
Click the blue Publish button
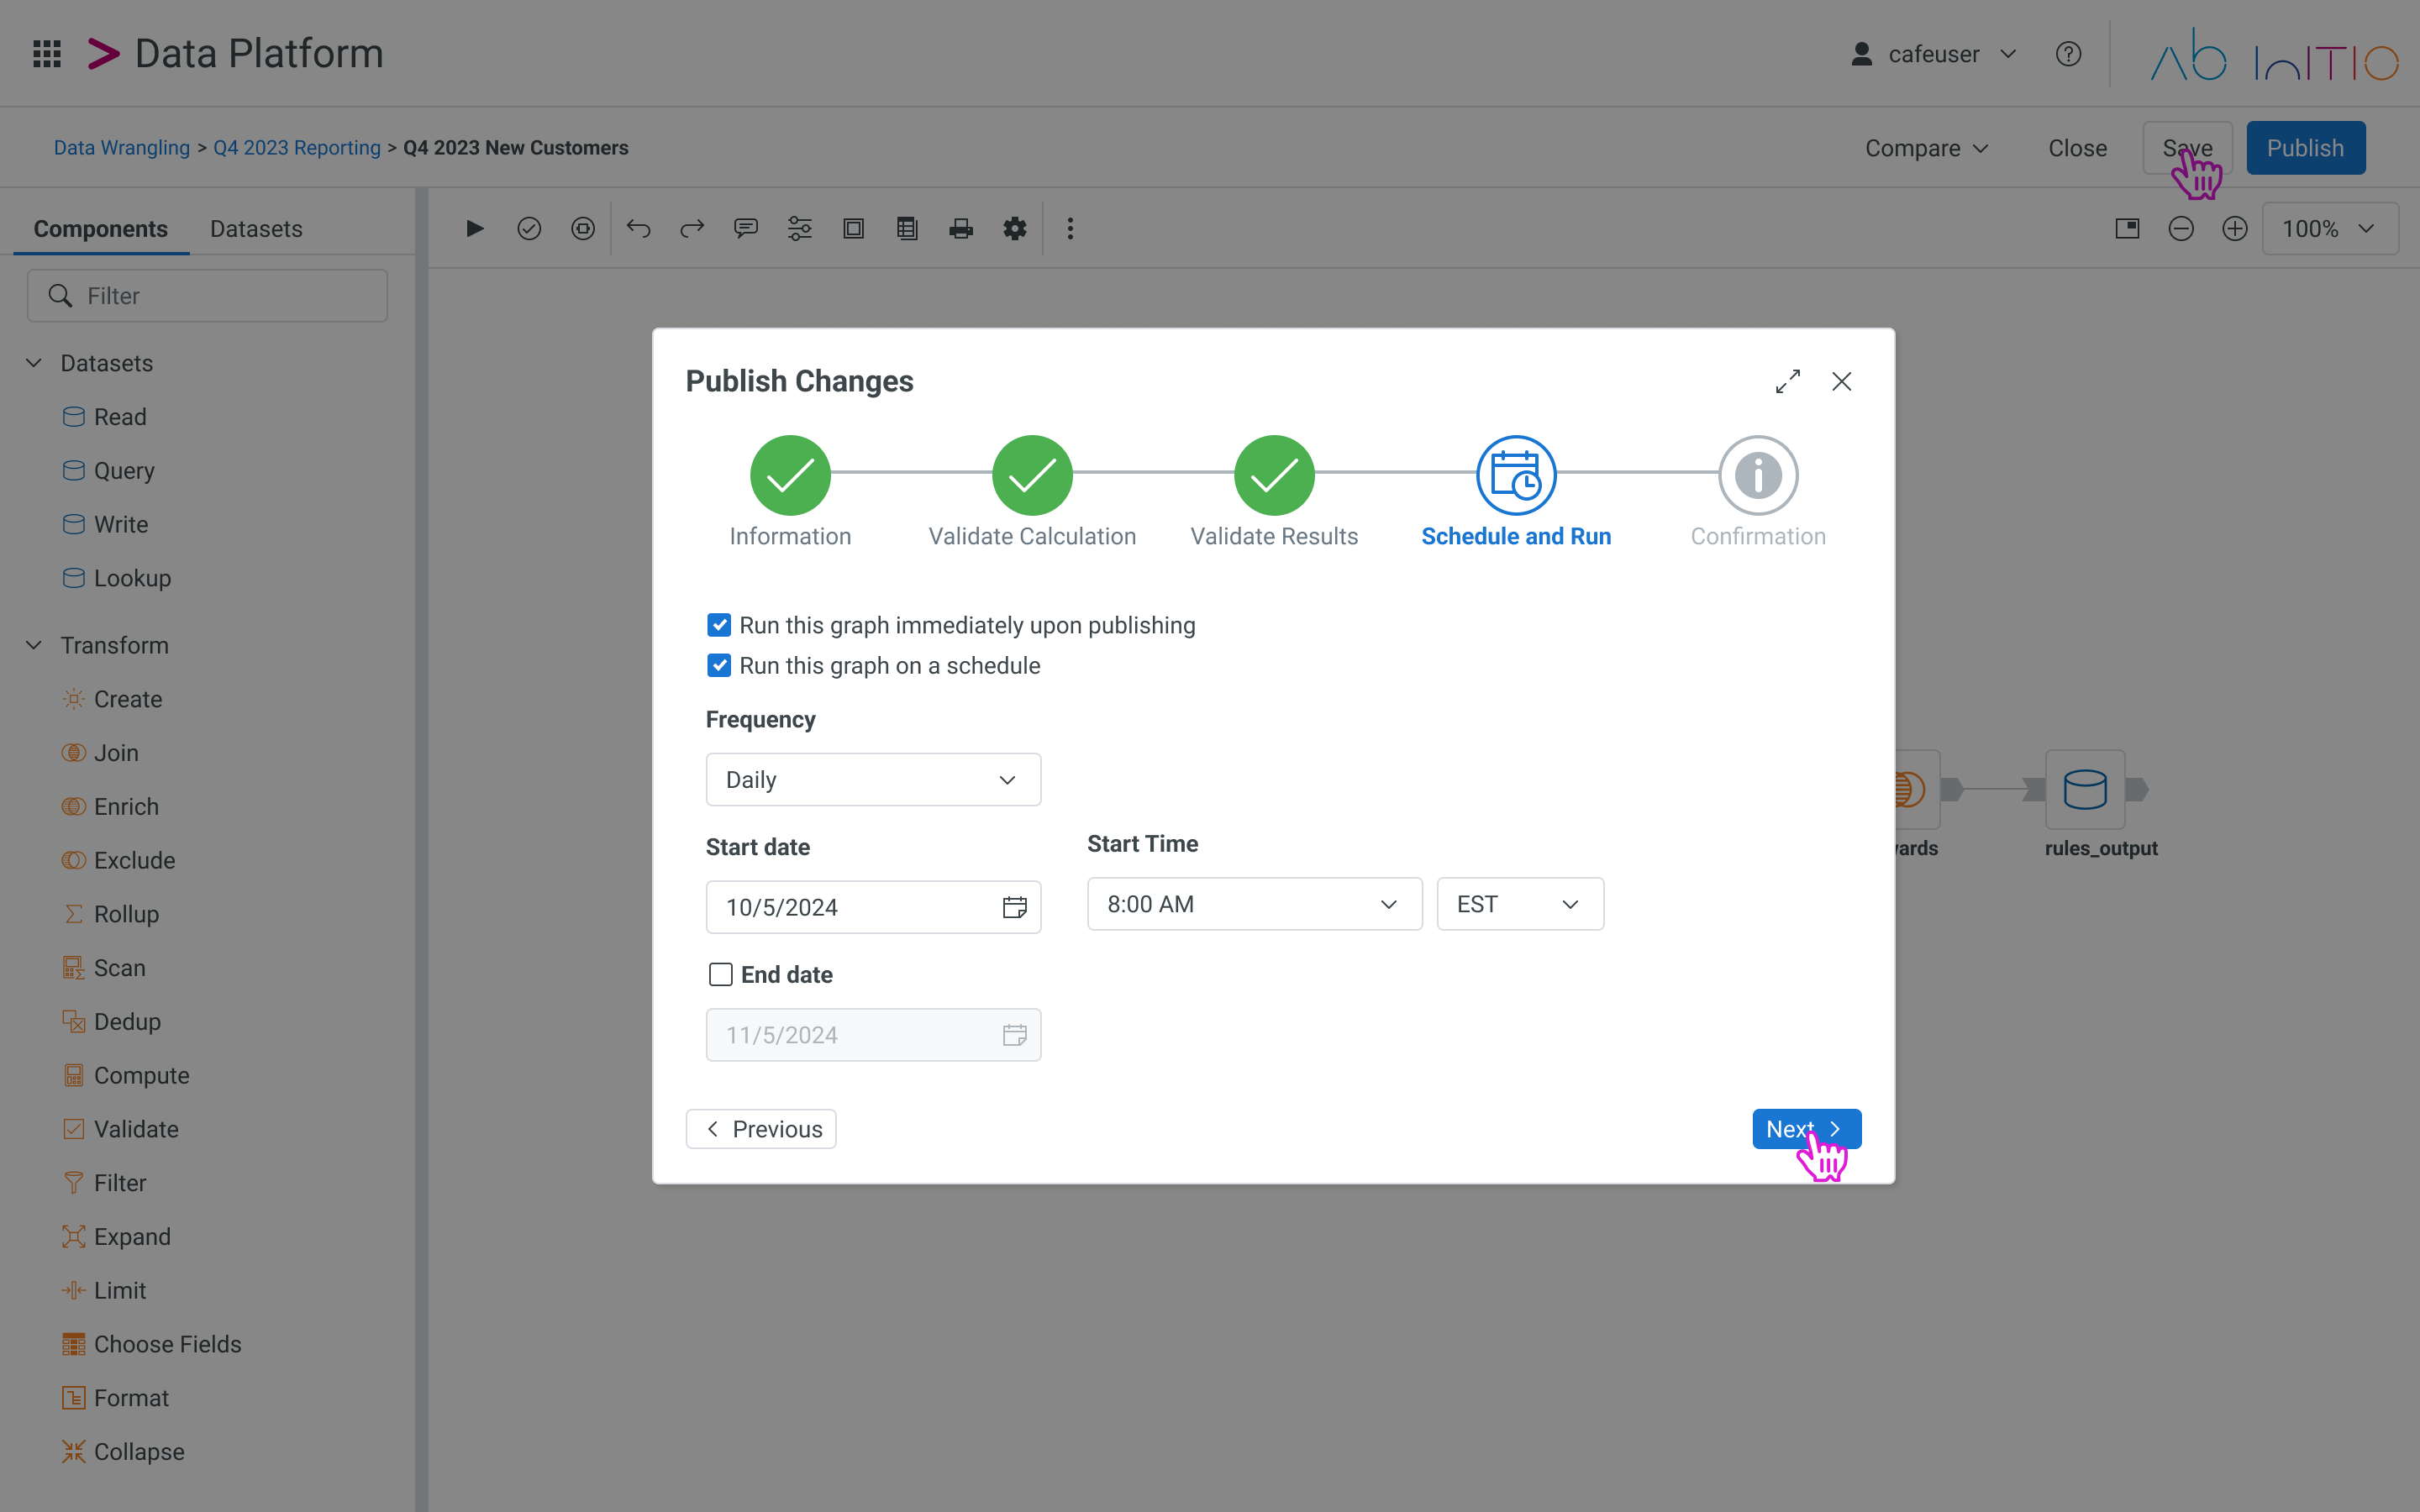(2305, 148)
